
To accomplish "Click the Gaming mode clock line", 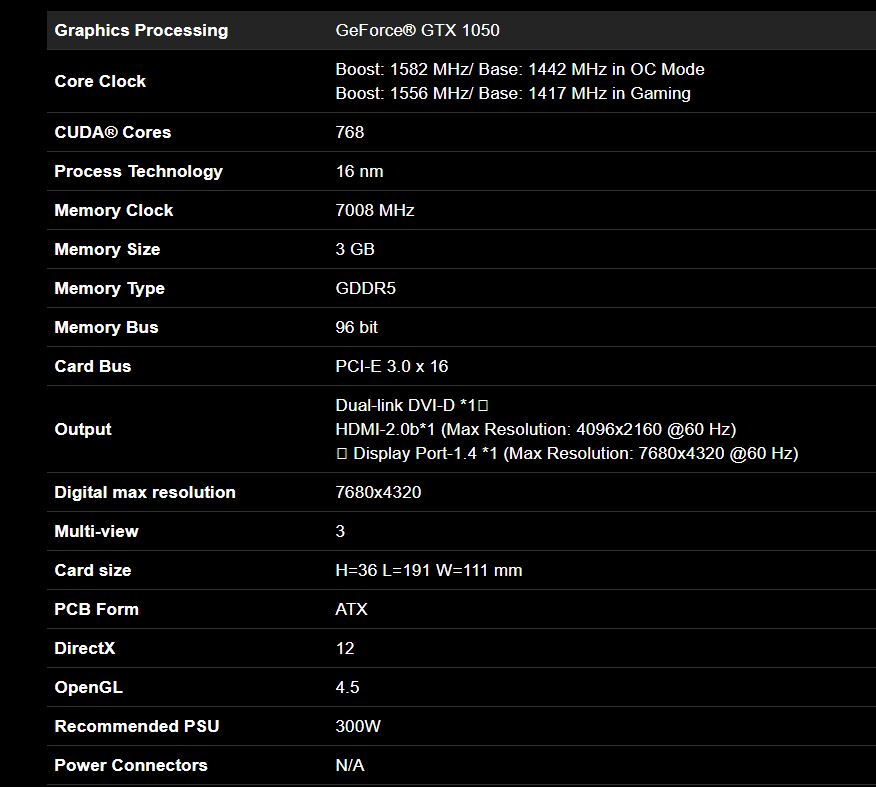I will tap(513, 93).
